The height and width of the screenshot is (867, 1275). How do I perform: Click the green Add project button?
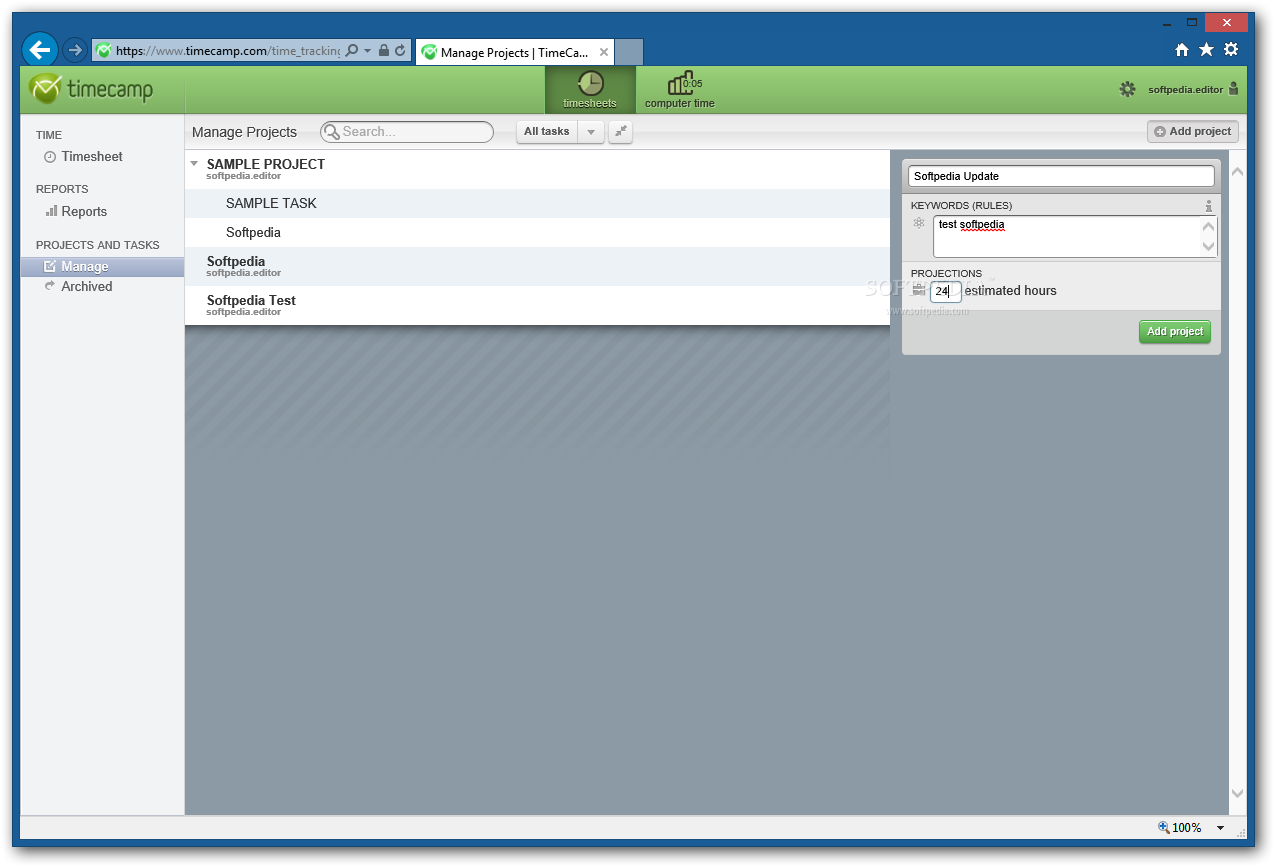[x=1175, y=332]
